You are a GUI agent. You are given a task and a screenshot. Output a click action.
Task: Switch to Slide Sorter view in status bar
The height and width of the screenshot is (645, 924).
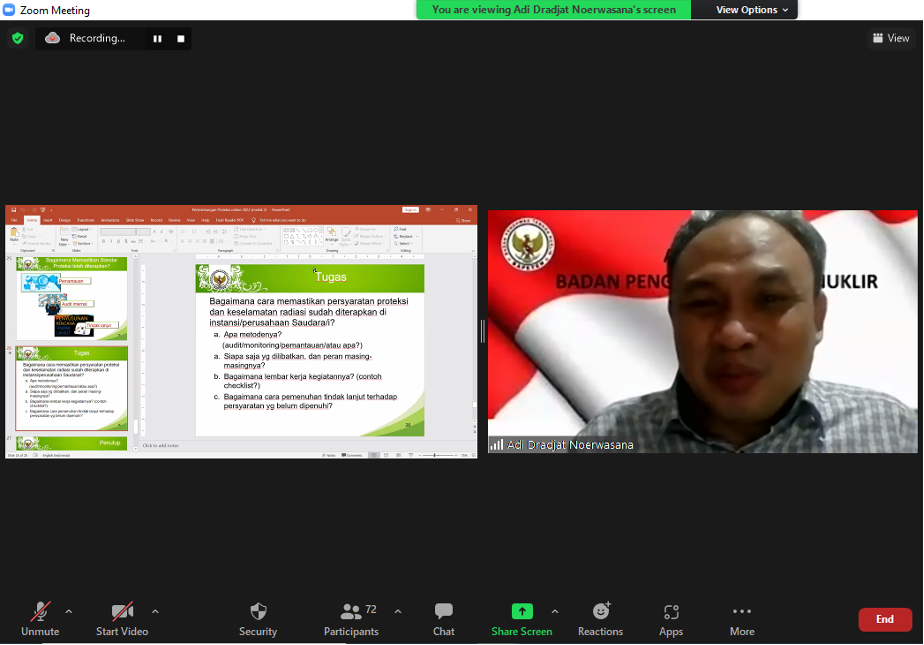coord(386,455)
